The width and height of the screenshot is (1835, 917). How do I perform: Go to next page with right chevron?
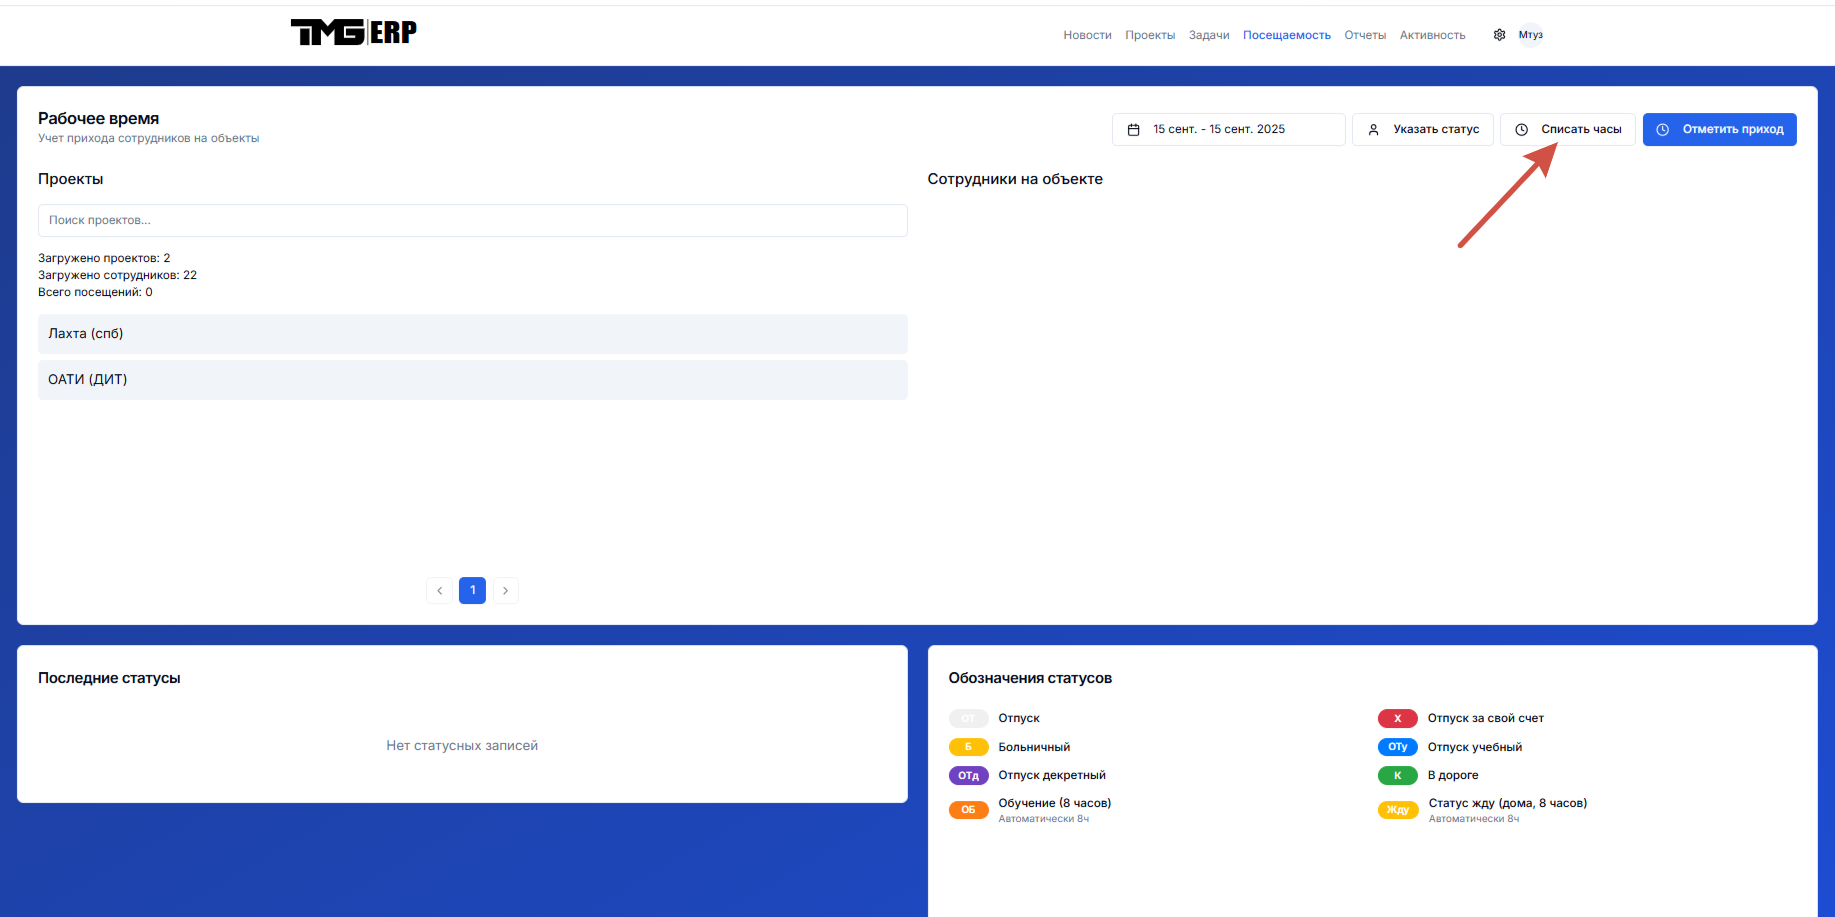[506, 591]
